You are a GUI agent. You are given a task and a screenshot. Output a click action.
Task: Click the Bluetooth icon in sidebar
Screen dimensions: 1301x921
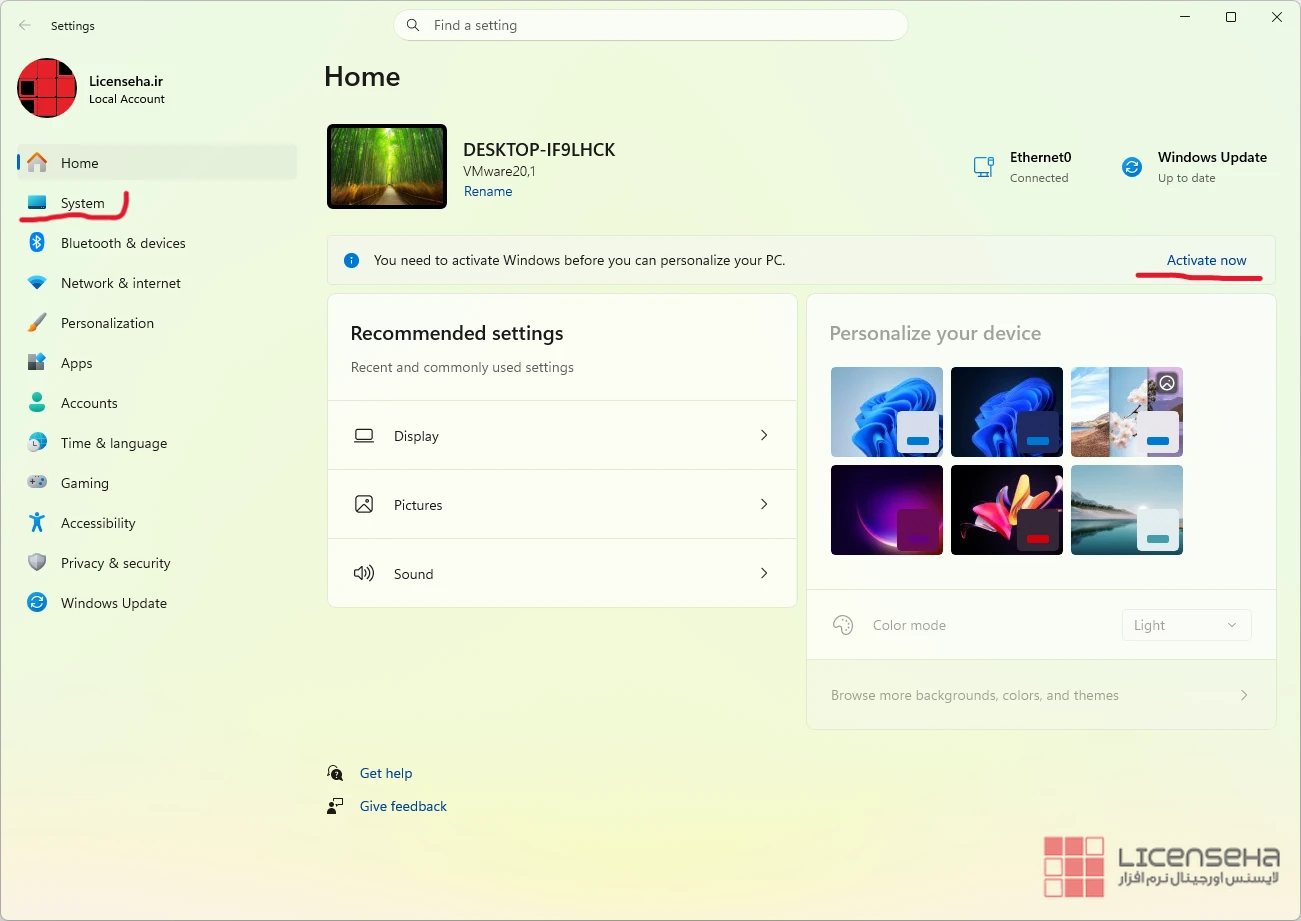click(x=37, y=243)
